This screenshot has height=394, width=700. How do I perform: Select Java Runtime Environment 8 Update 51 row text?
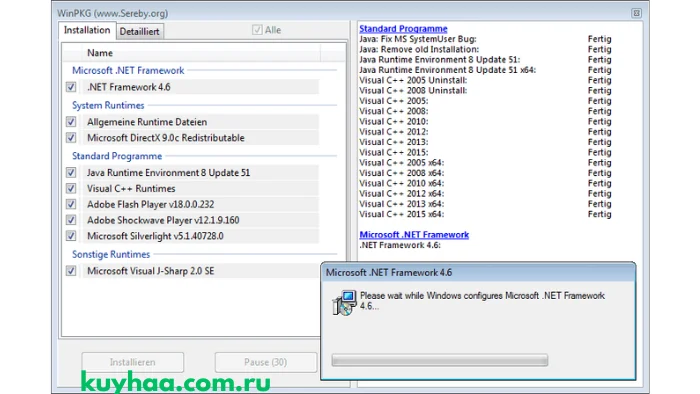pyautogui.click(x=168, y=173)
